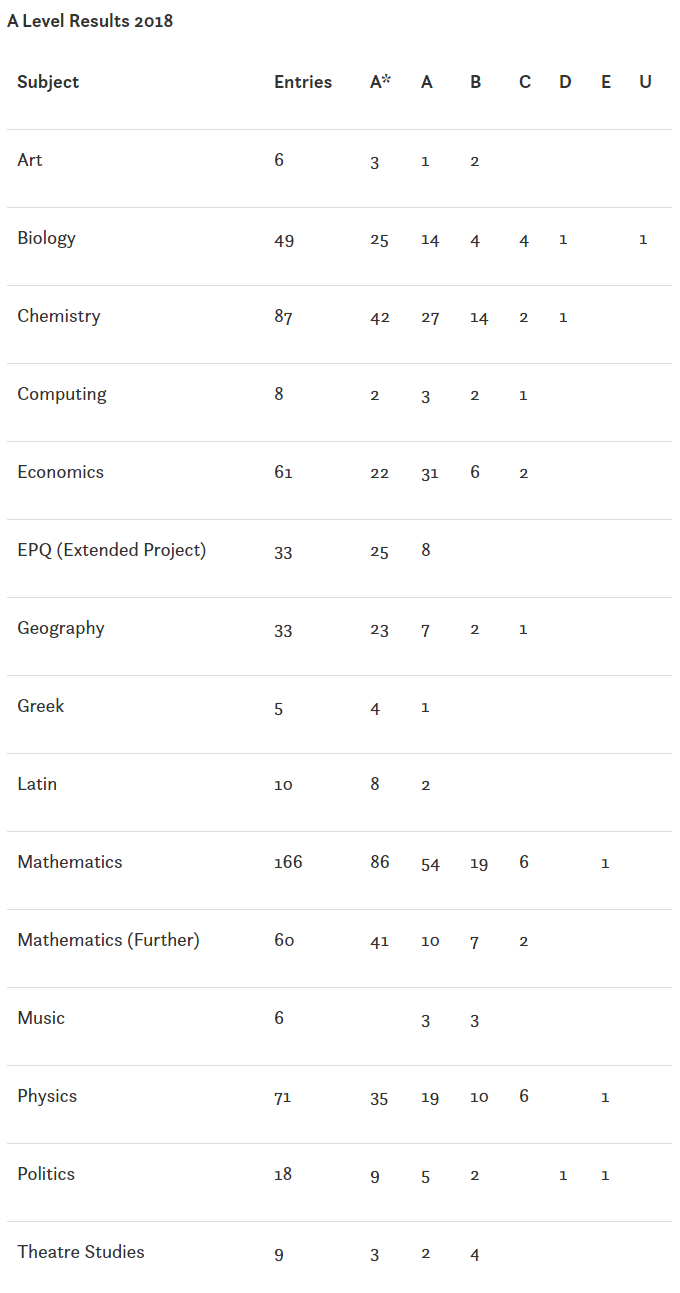Click the Computing row label
Viewport: 680px width, 1293px height.
[x=62, y=394]
